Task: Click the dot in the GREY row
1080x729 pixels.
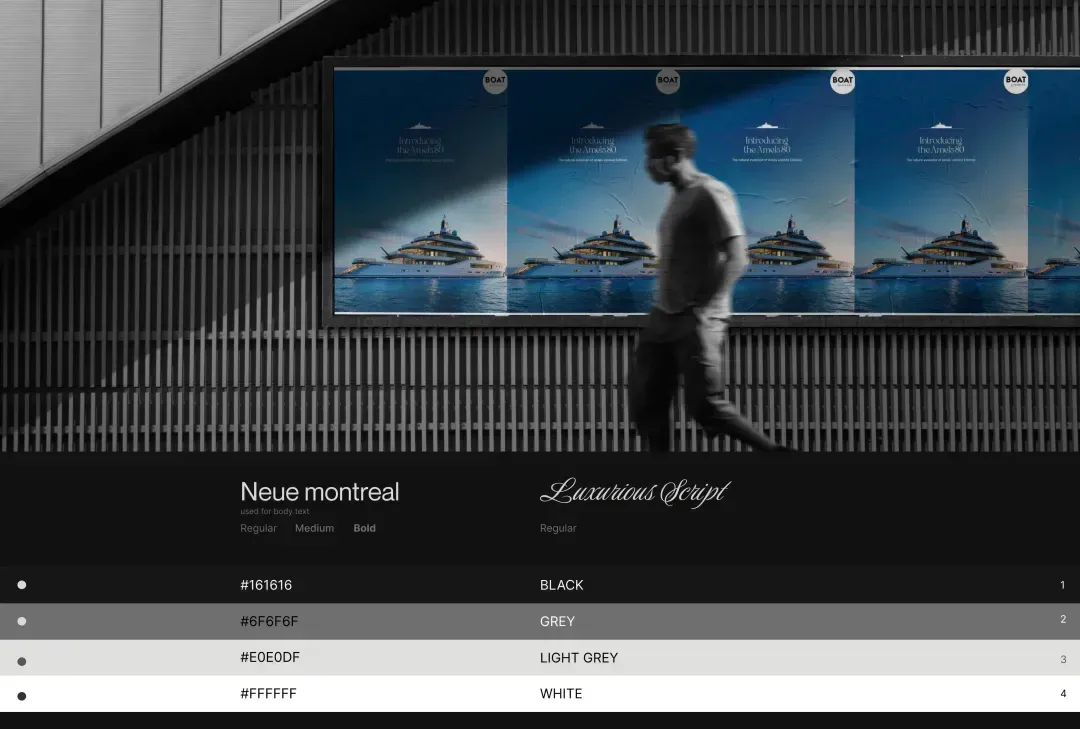Action: 21,622
